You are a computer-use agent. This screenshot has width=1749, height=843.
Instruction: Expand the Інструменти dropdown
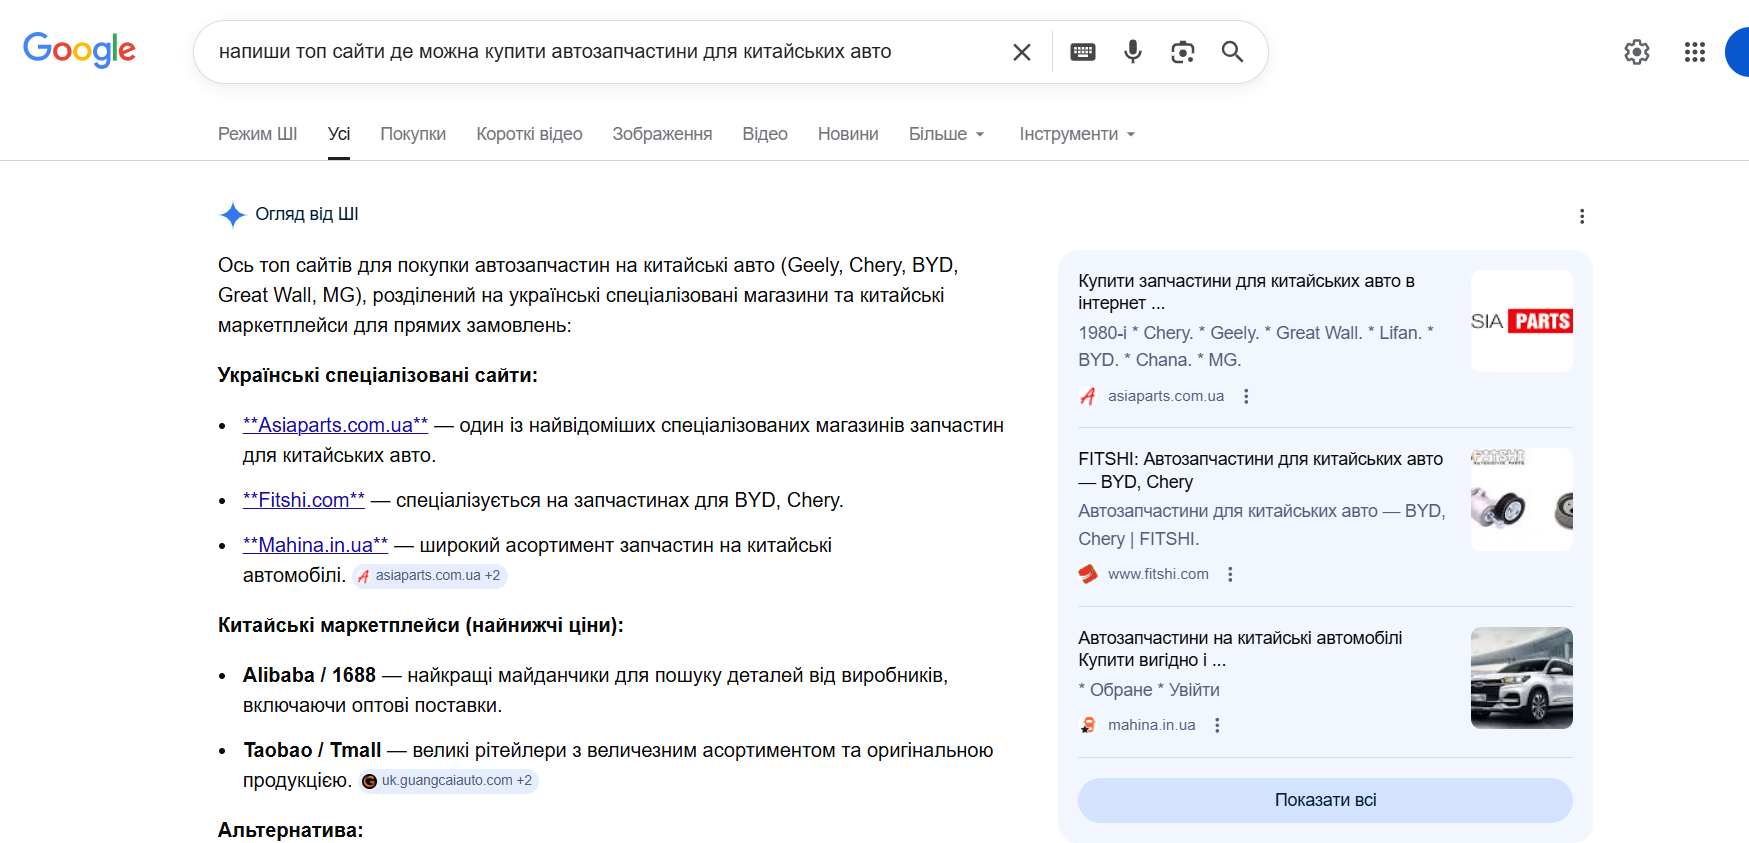1077,134
